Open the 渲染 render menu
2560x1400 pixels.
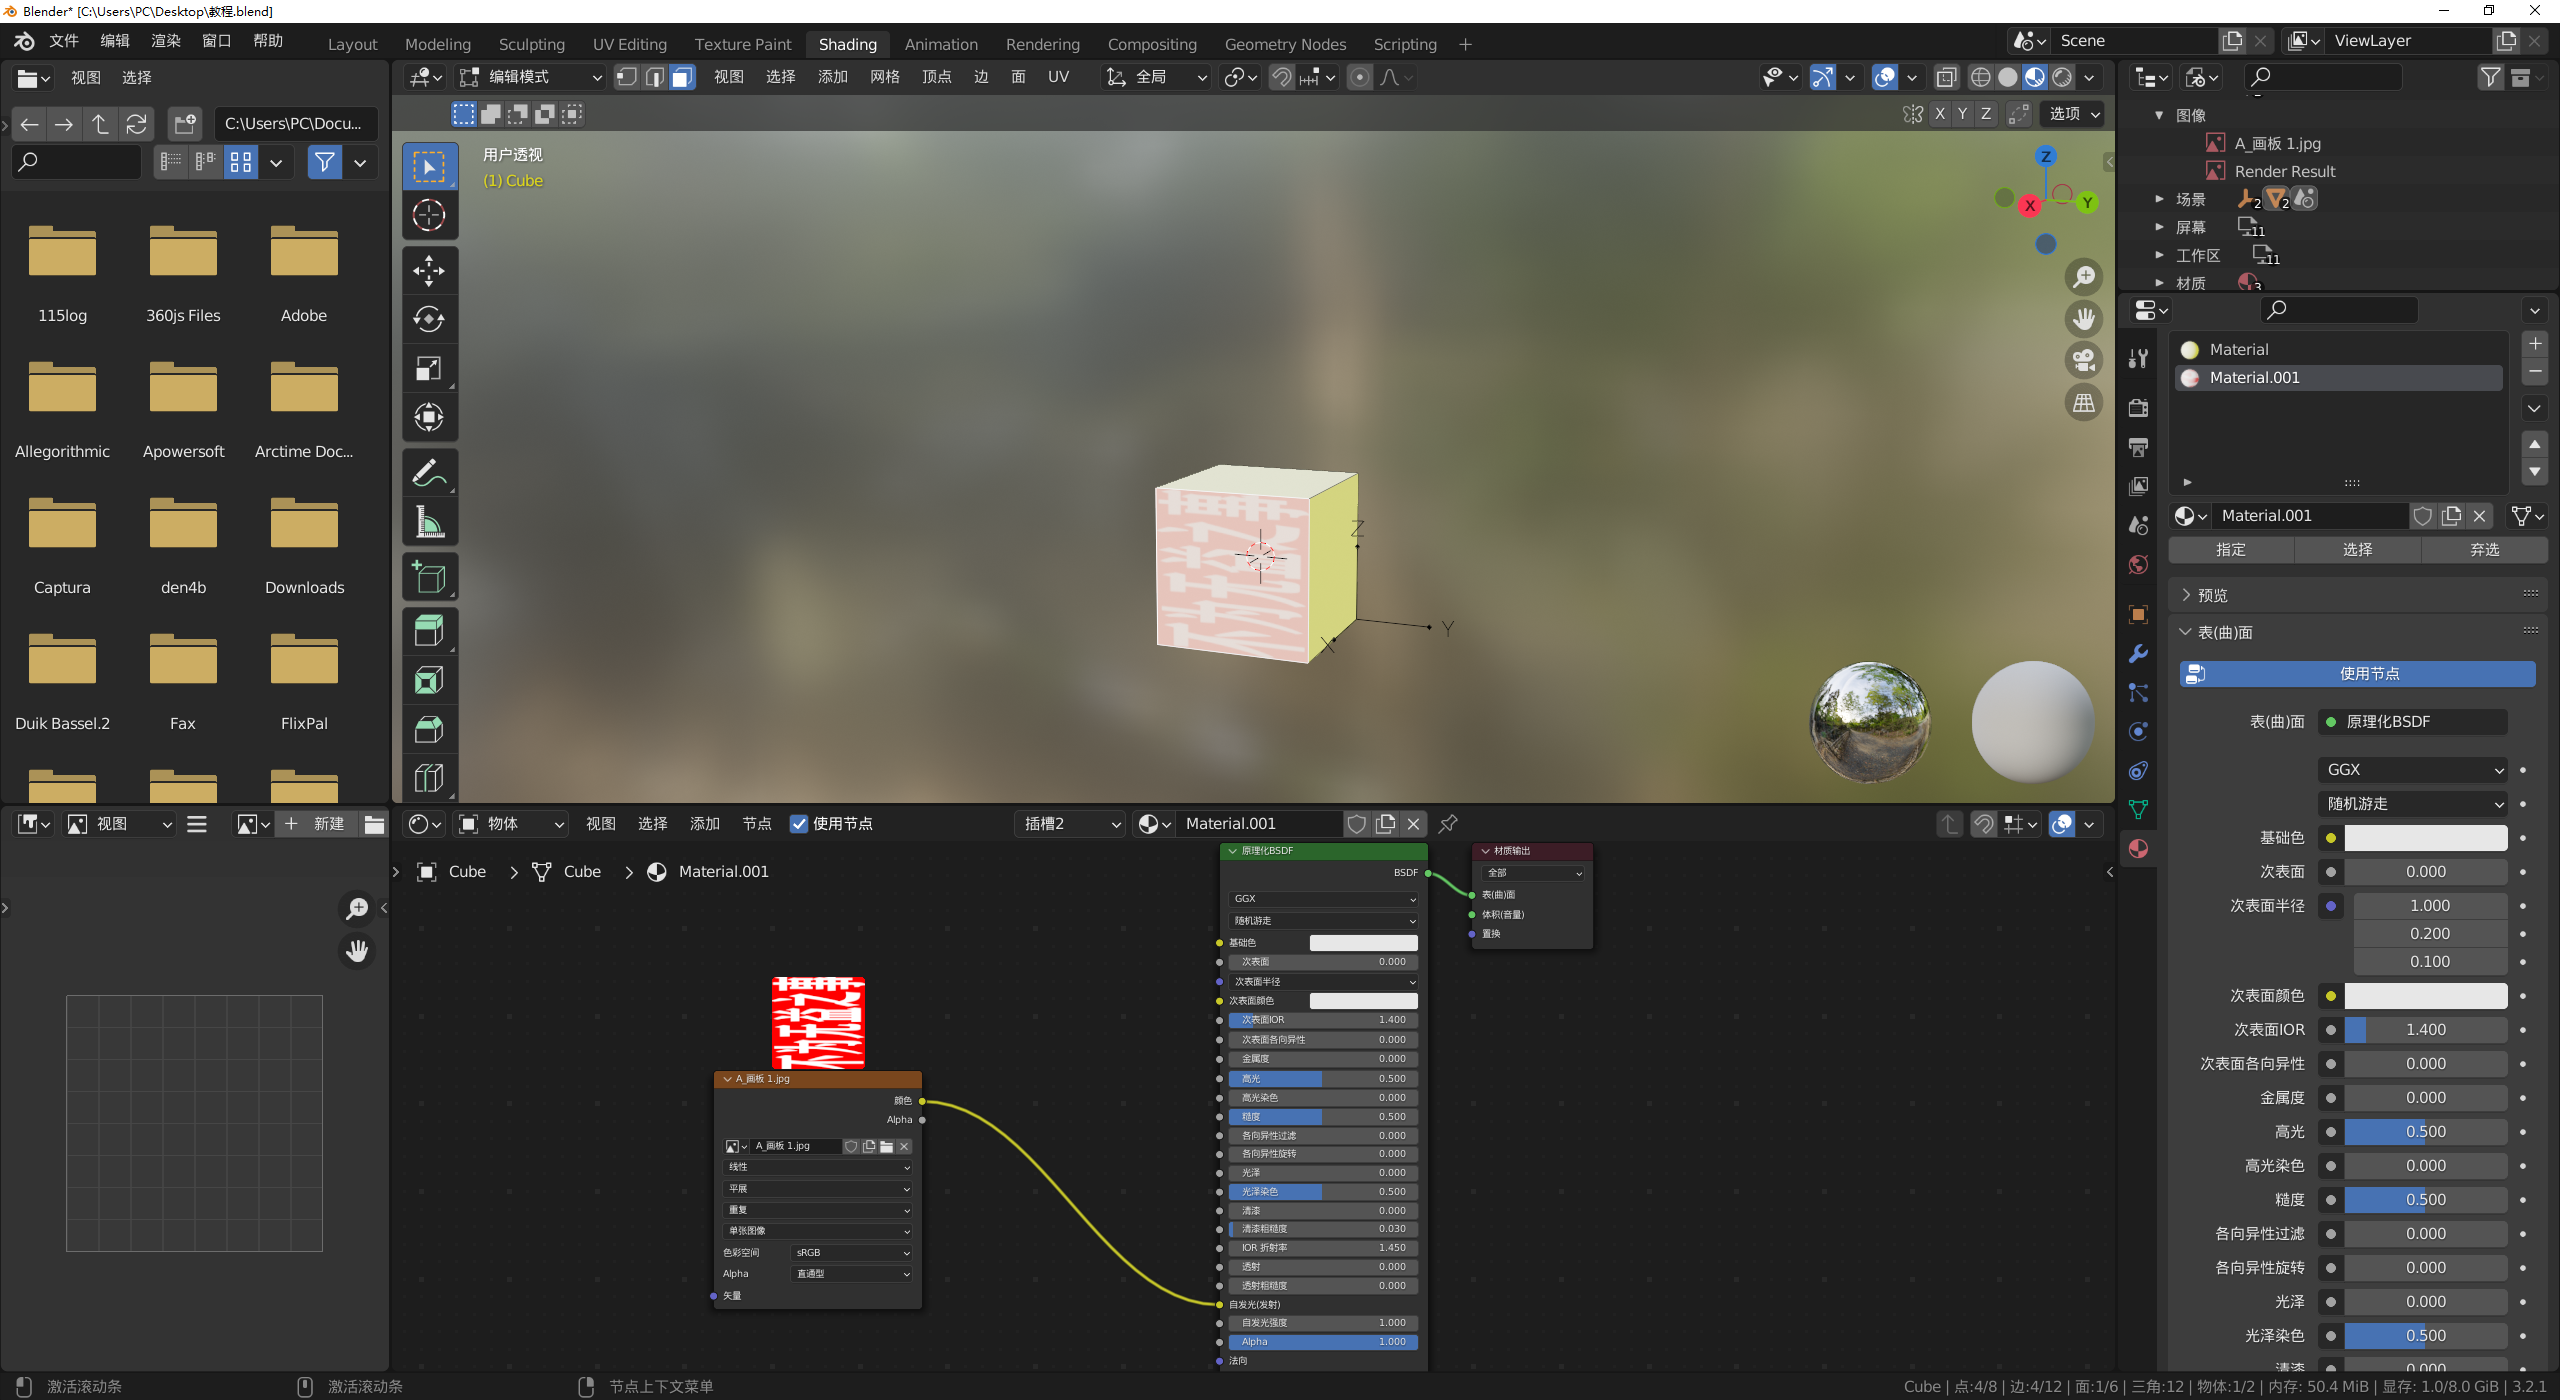point(165,41)
